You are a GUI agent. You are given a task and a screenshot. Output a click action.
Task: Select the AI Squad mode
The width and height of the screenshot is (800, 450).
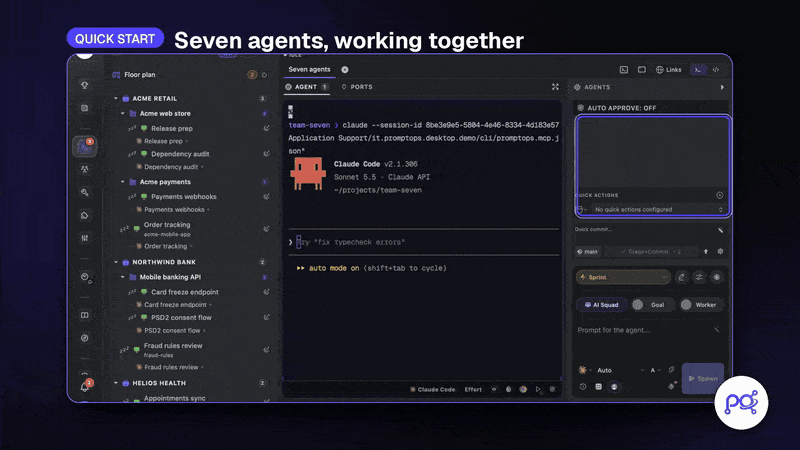[601, 305]
